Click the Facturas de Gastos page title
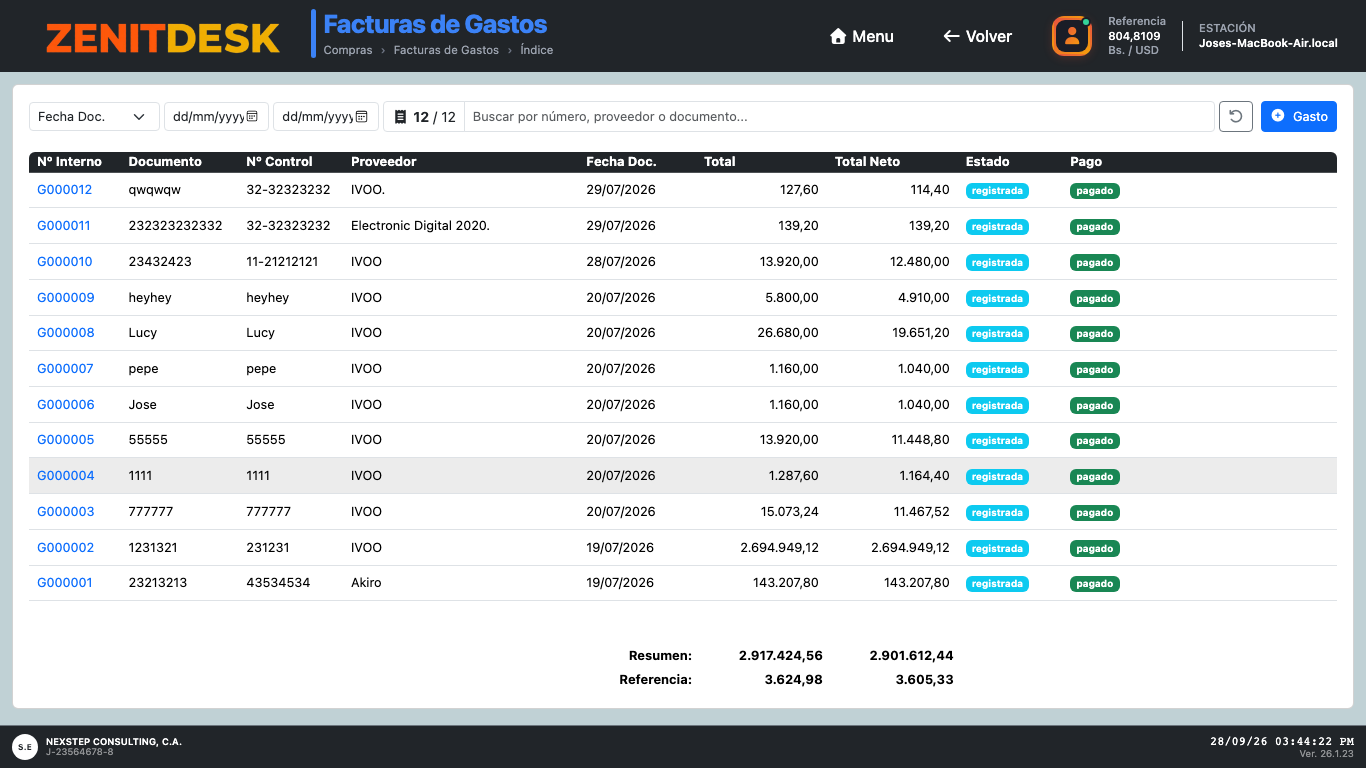Screen dimensions: 1366x768 pos(435,25)
